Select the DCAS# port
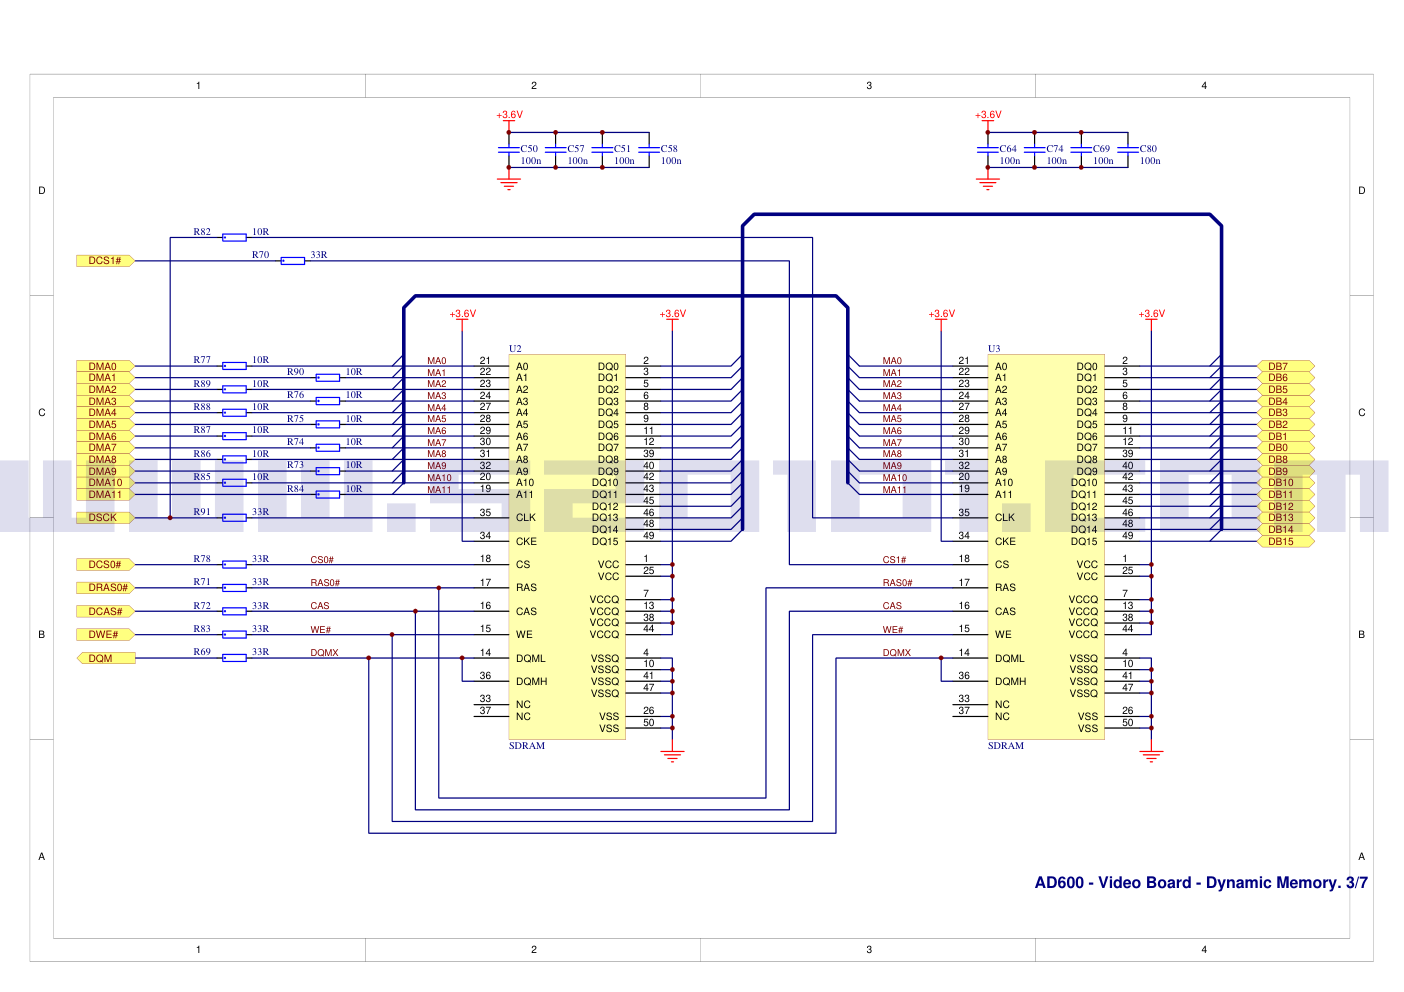 tap(105, 612)
